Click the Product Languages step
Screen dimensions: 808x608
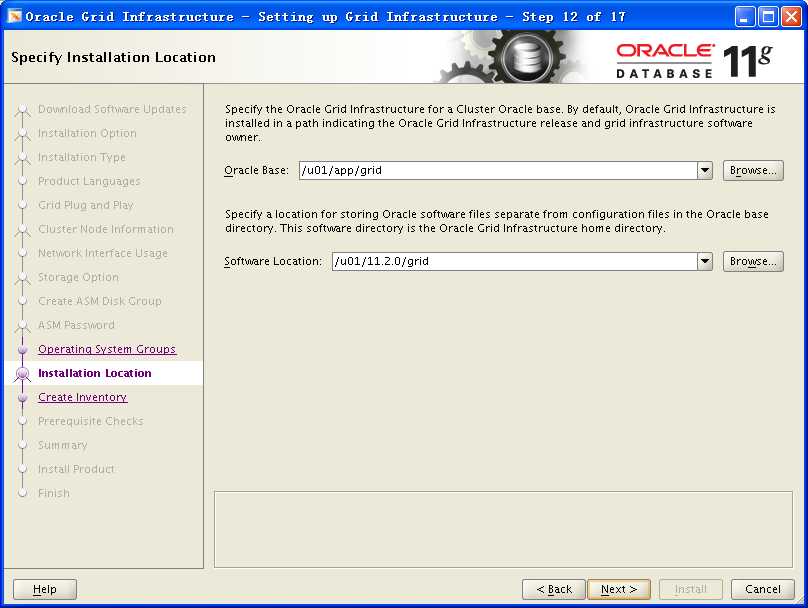pos(89,181)
